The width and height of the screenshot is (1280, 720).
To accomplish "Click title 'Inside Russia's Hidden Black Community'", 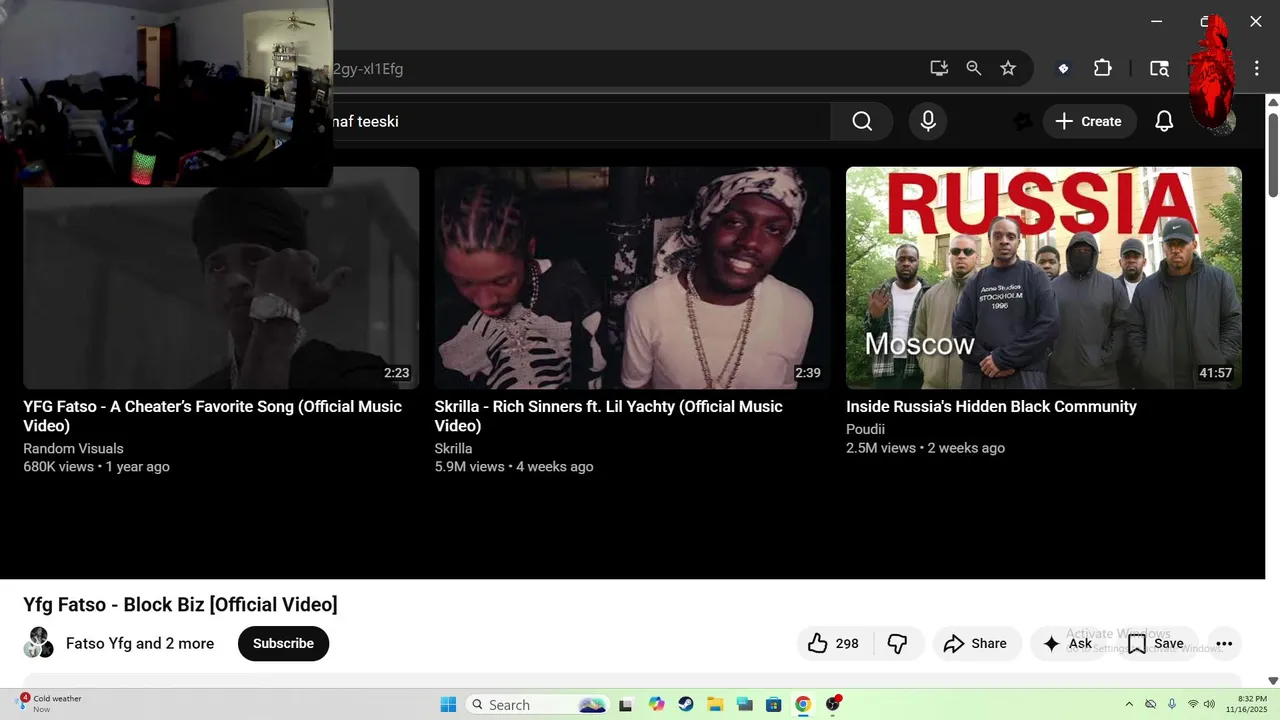I will (991, 406).
